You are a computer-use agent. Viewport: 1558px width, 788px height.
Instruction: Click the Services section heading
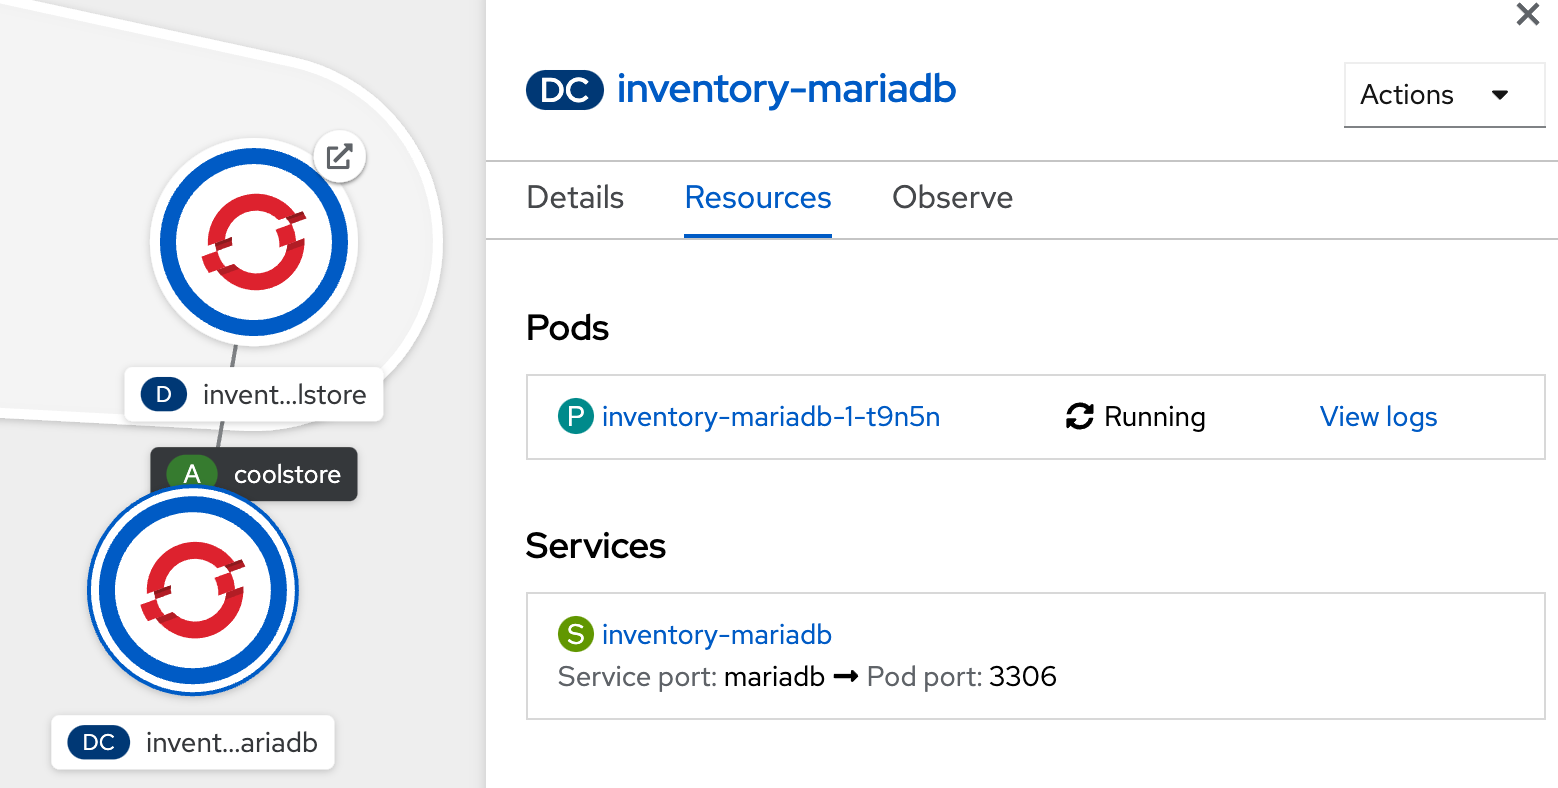(596, 546)
